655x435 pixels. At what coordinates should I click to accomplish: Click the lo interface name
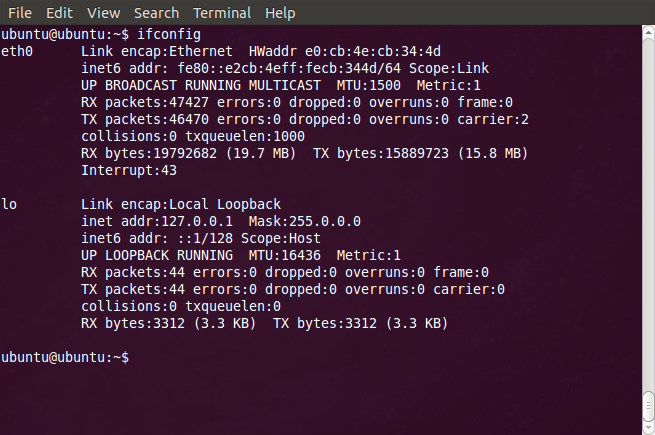pyautogui.click(x=9, y=204)
